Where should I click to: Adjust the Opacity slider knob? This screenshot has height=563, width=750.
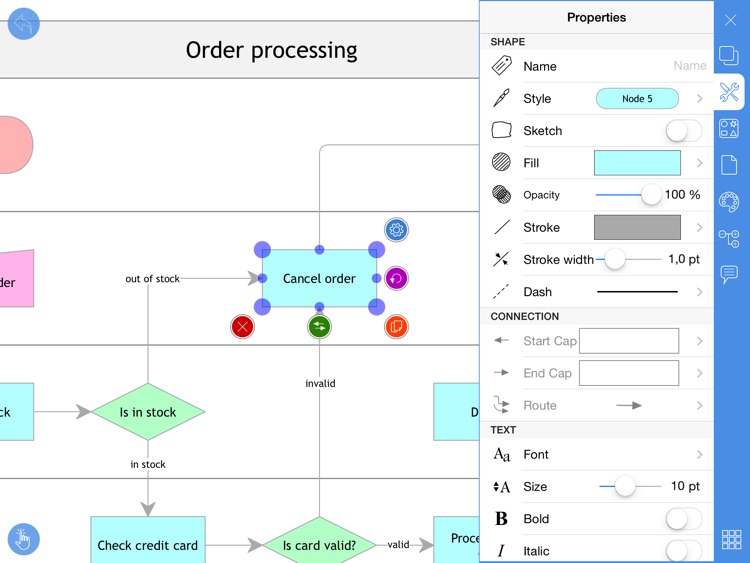pyautogui.click(x=651, y=195)
